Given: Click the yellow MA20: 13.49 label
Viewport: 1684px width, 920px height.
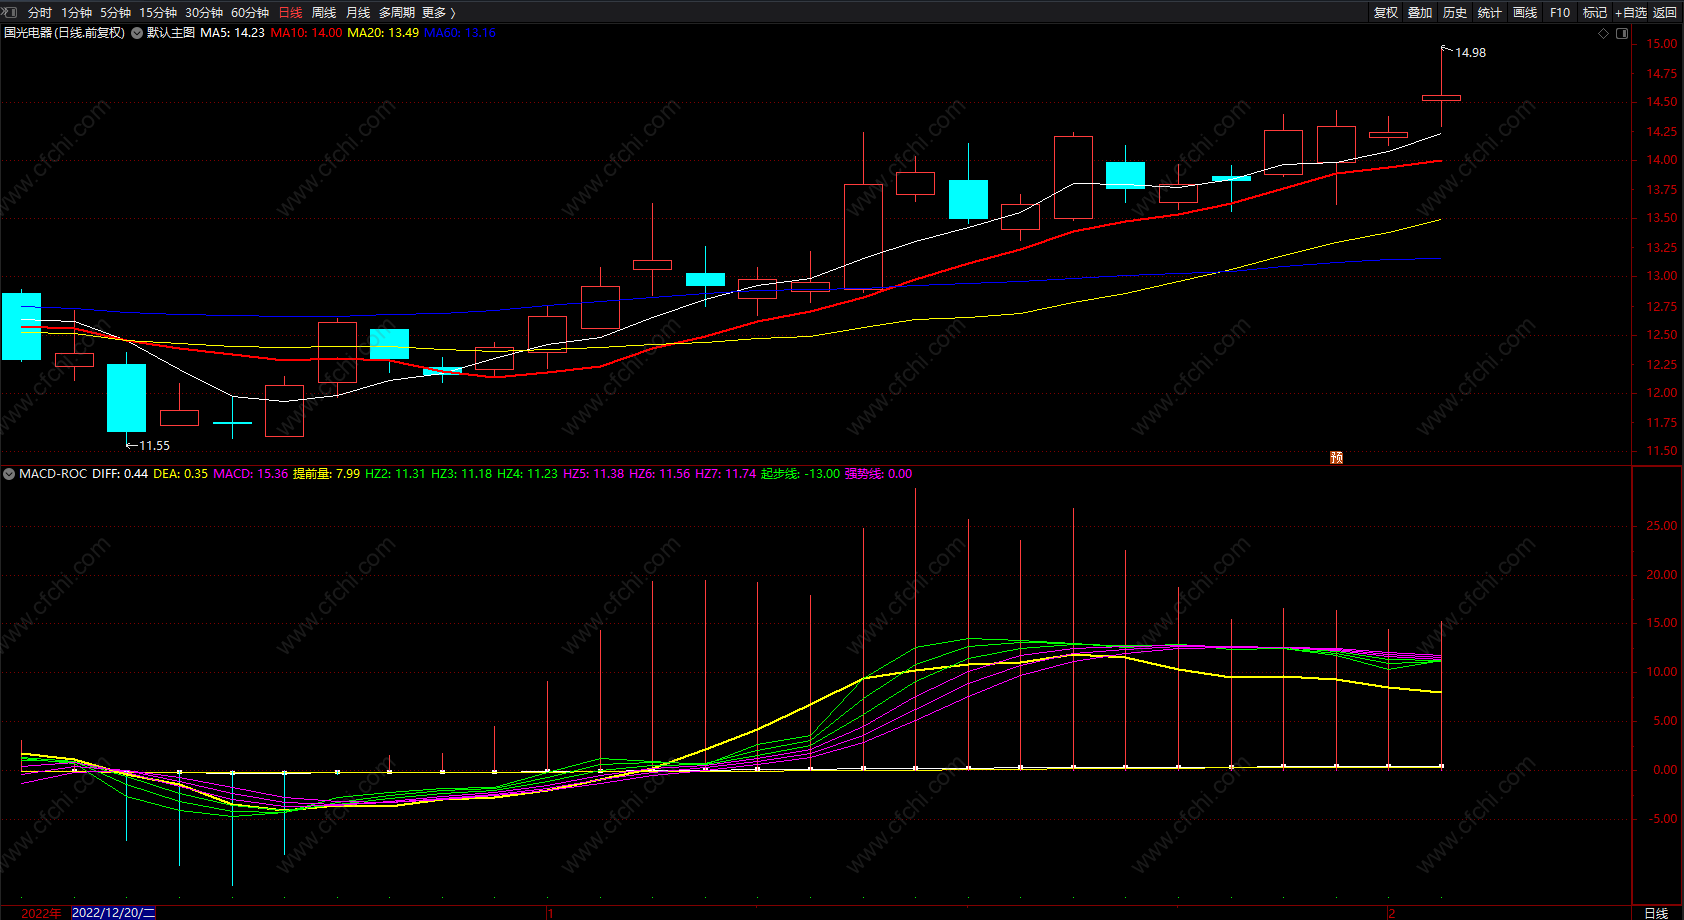Looking at the screenshot, I should pyautogui.click(x=383, y=33).
